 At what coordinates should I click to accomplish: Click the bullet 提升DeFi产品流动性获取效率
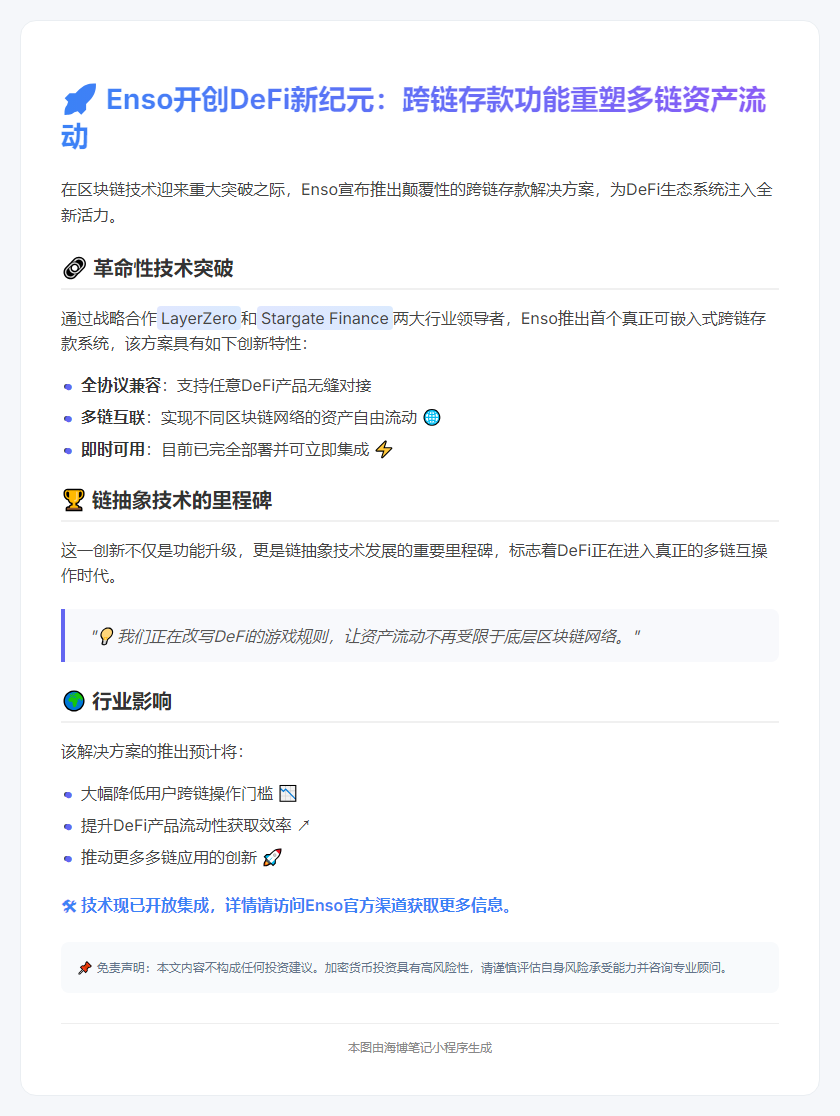(x=186, y=826)
